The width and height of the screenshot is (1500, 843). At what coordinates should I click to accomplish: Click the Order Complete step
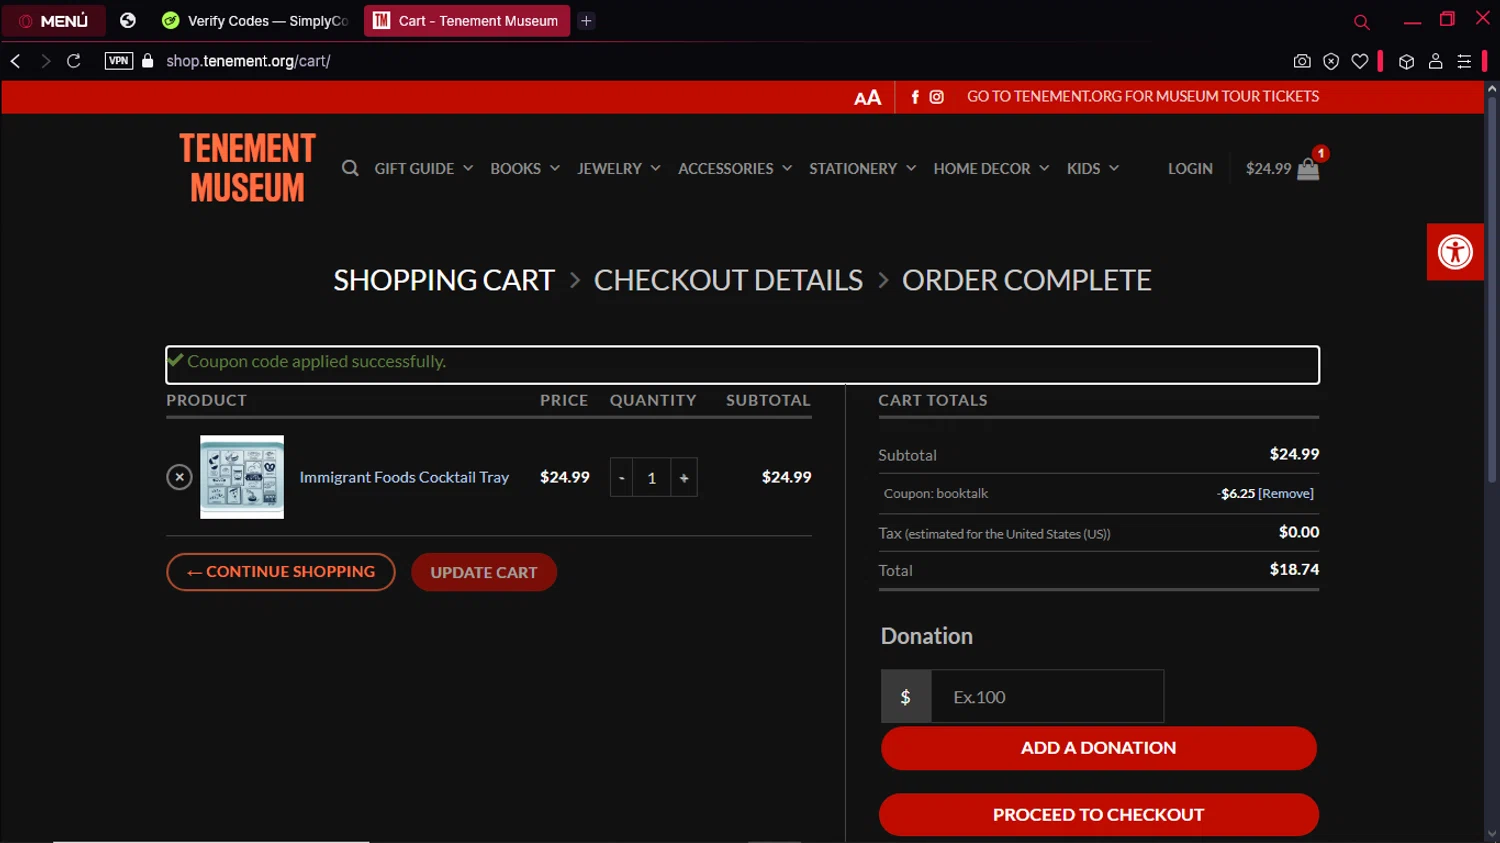[1027, 280]
